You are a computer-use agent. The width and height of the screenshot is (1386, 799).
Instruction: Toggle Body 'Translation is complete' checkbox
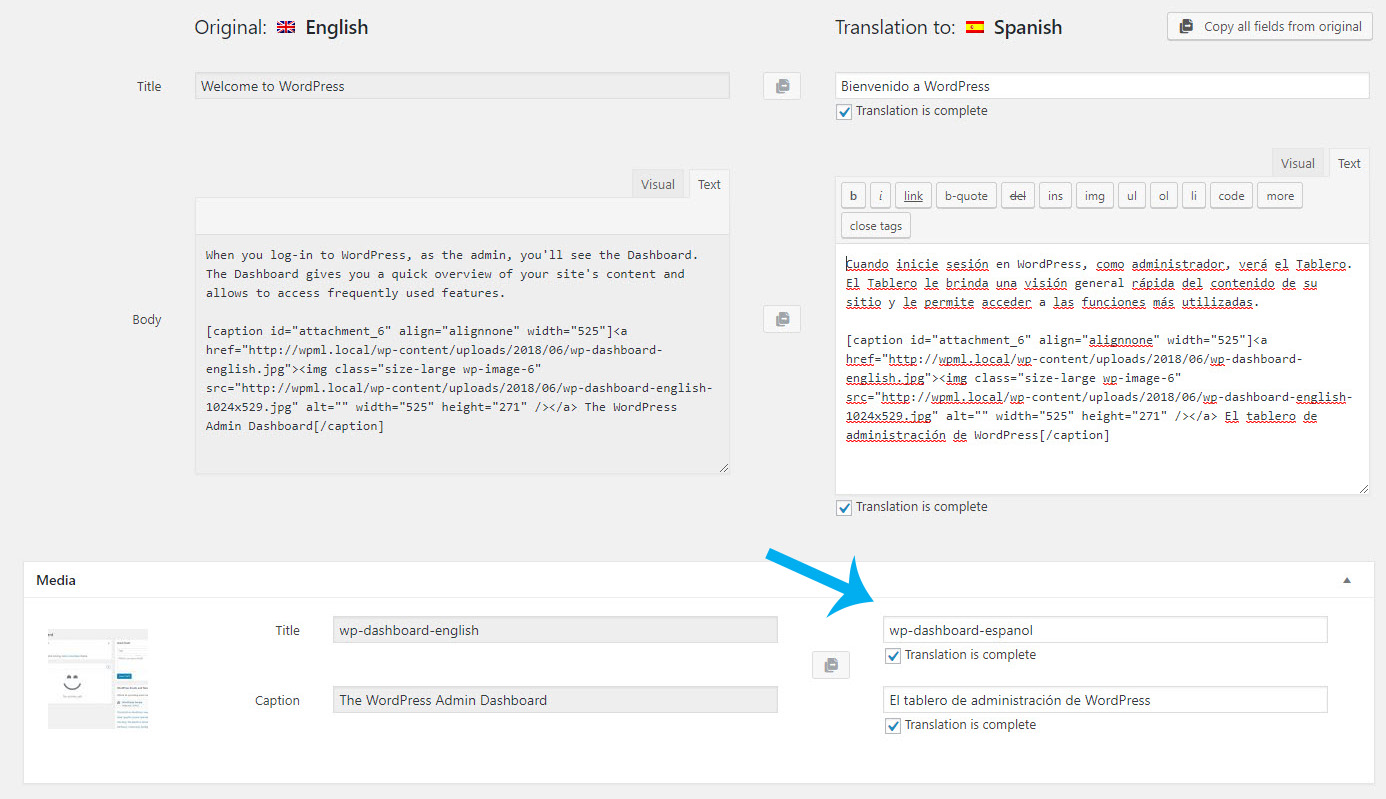click(844, 508)
